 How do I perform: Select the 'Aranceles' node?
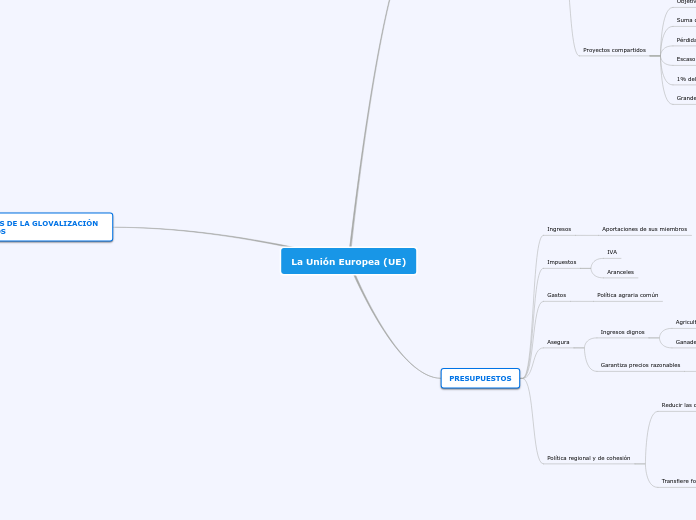(620, 272)
